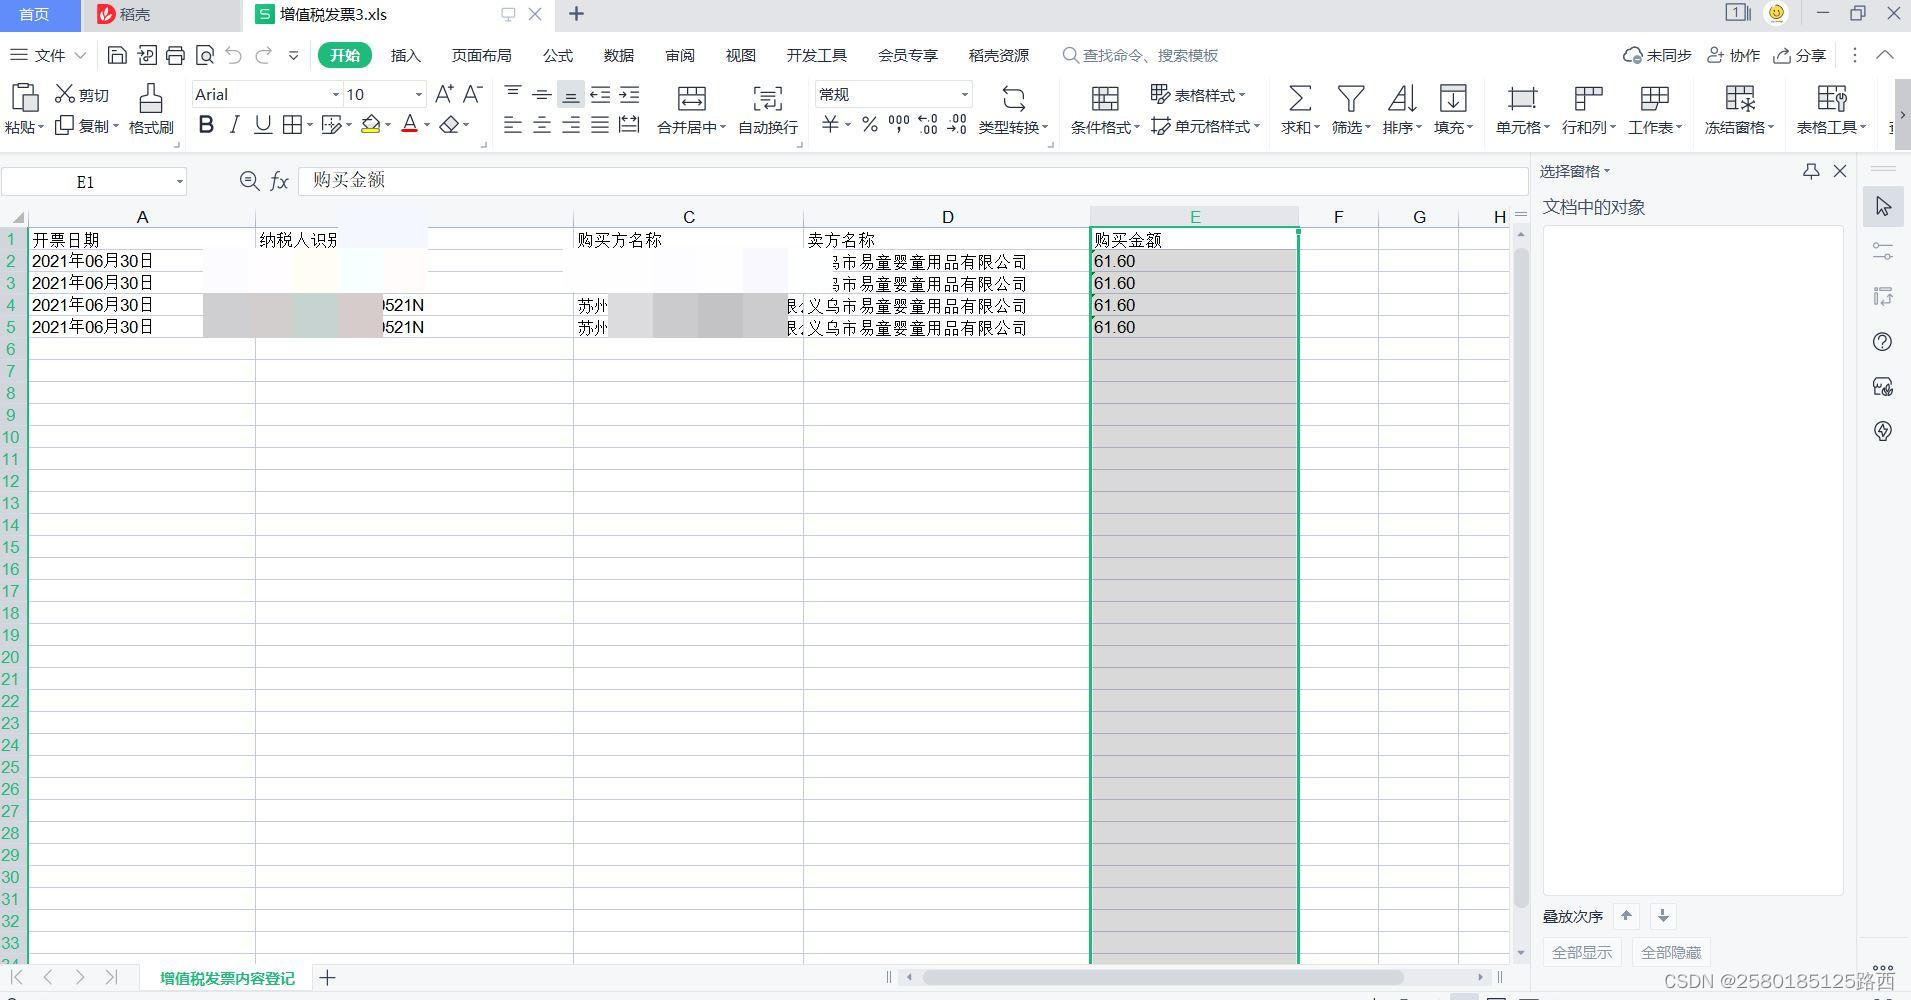The width and height of the screenshot is (1911, 1000).
Task: Click the font color A icon
Action: [409, 125]
